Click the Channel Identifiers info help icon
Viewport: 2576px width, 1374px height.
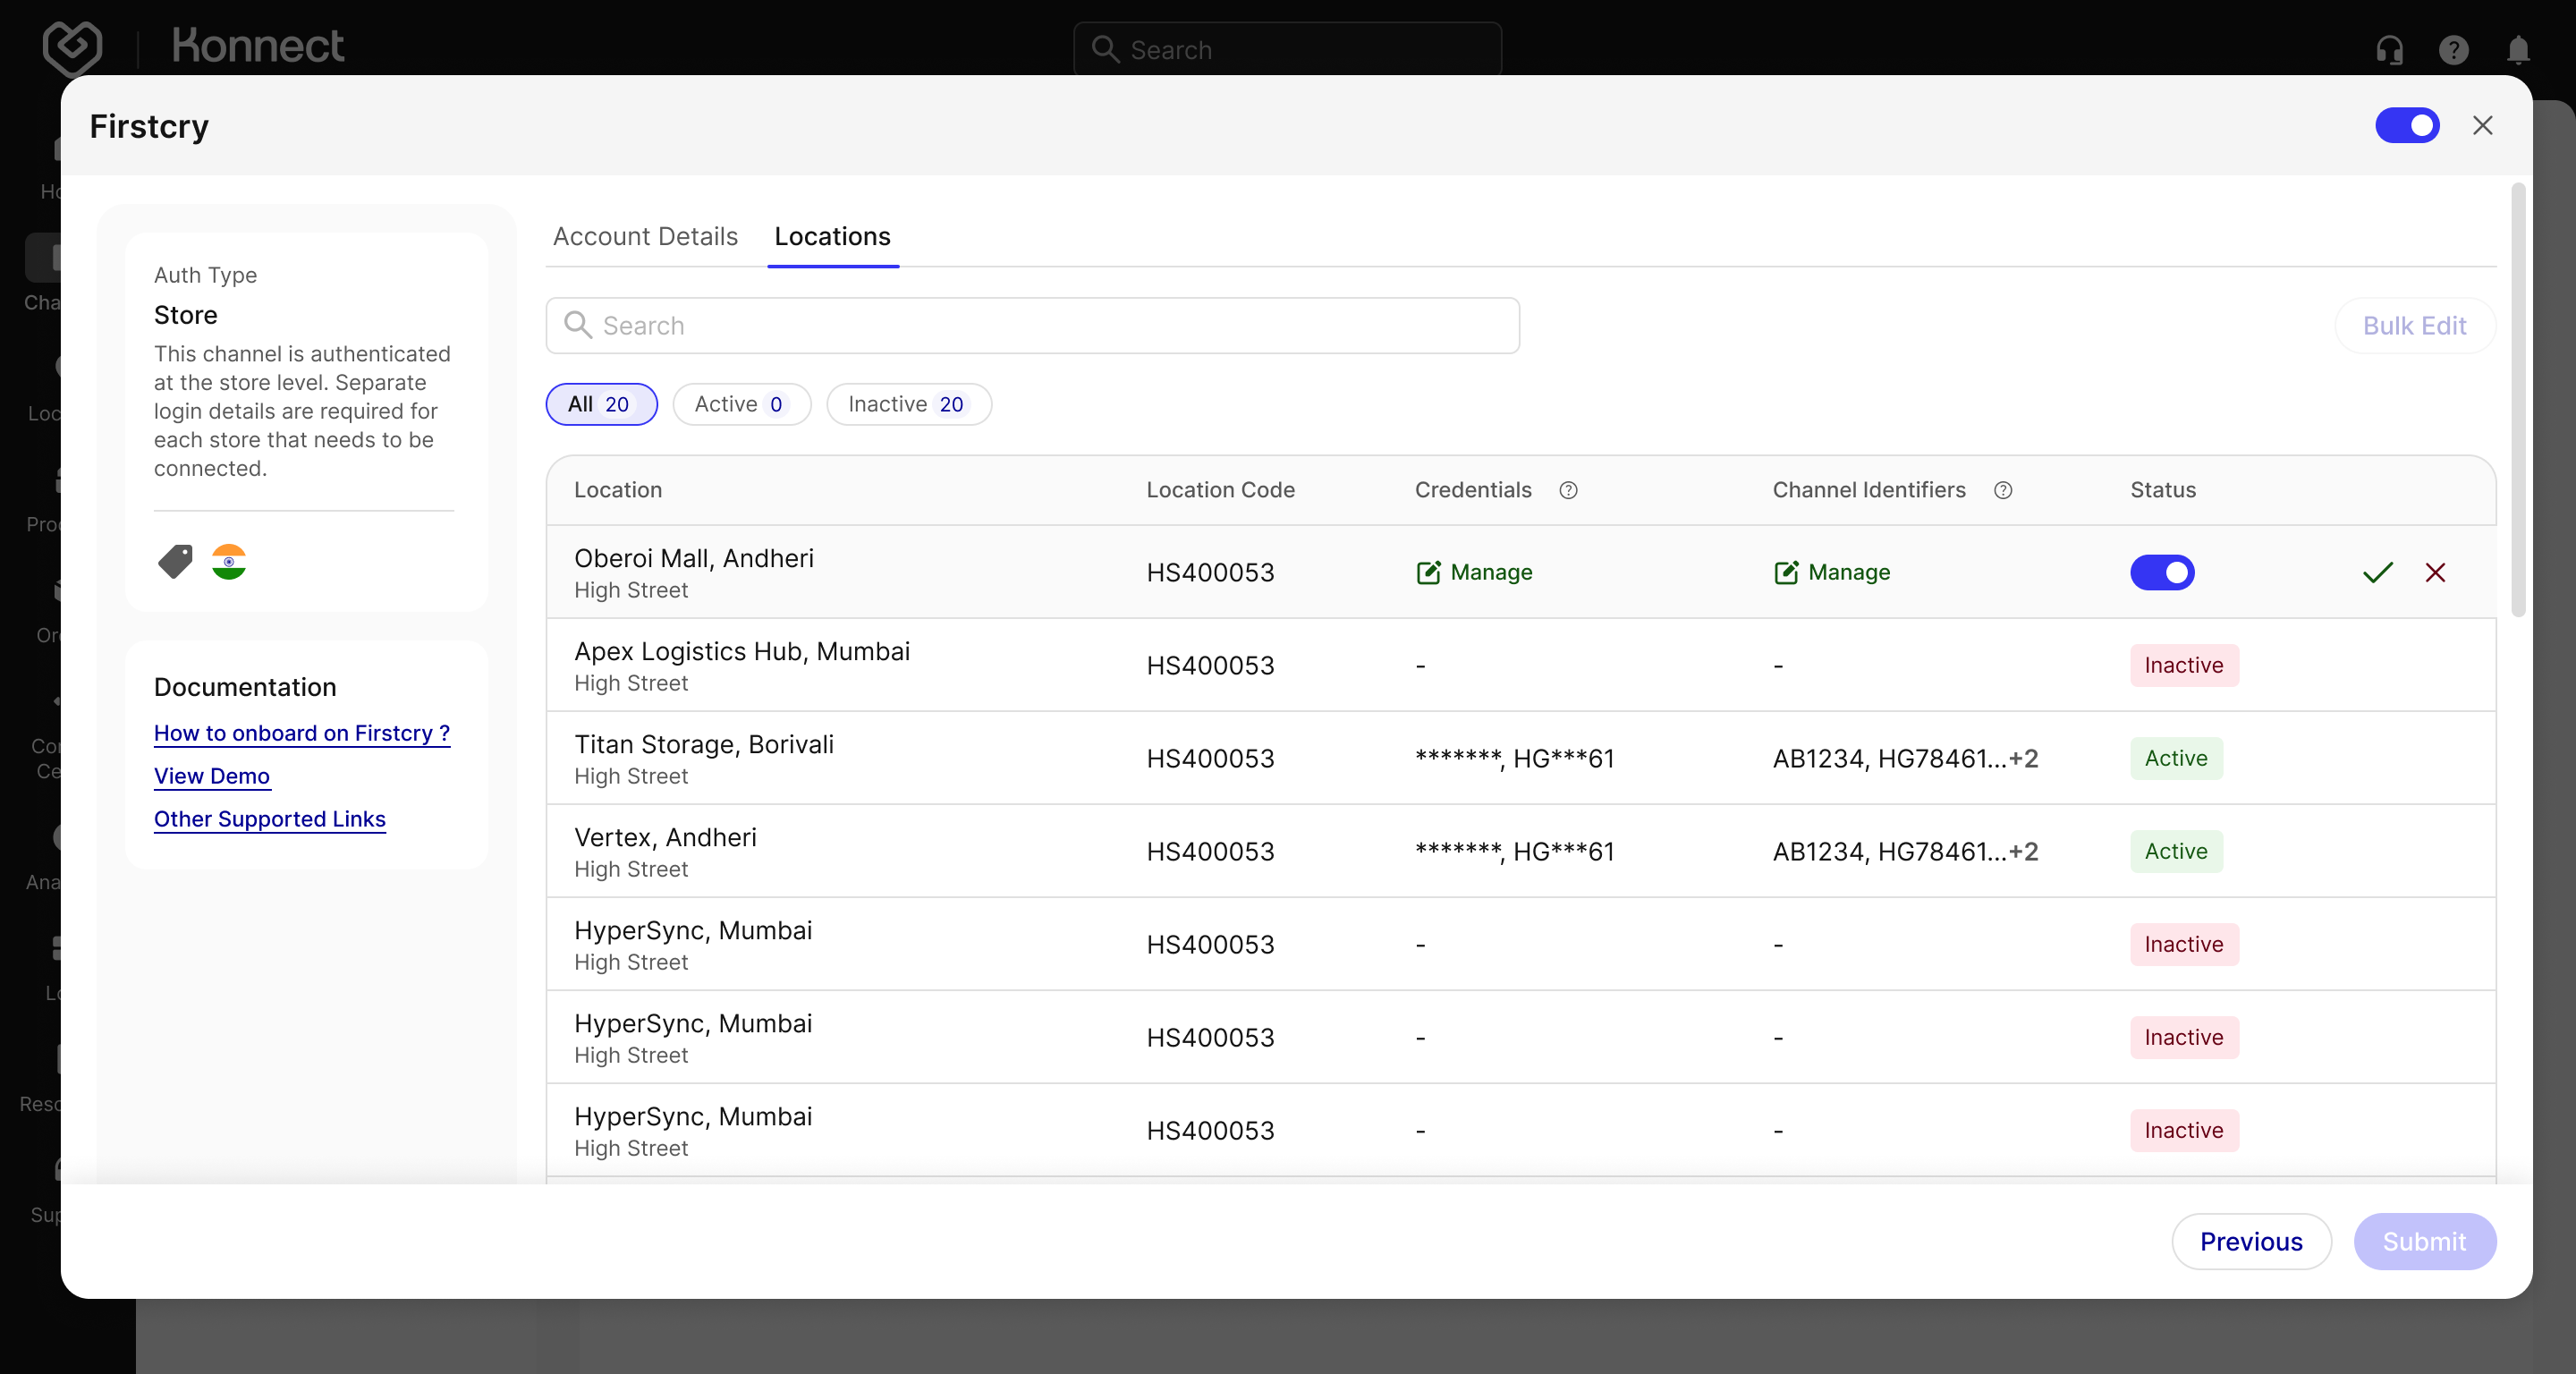click(2003, 490)
